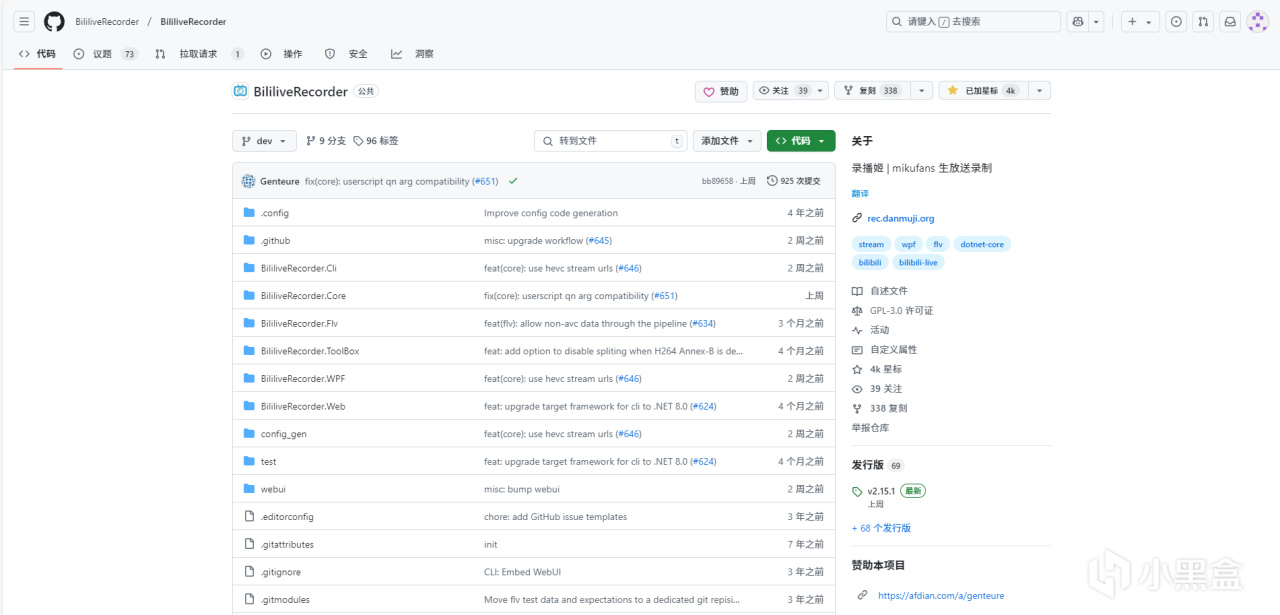Click the plus create-new icon
This screenshot has height=615, width=1280.
tap(1132, 21)
